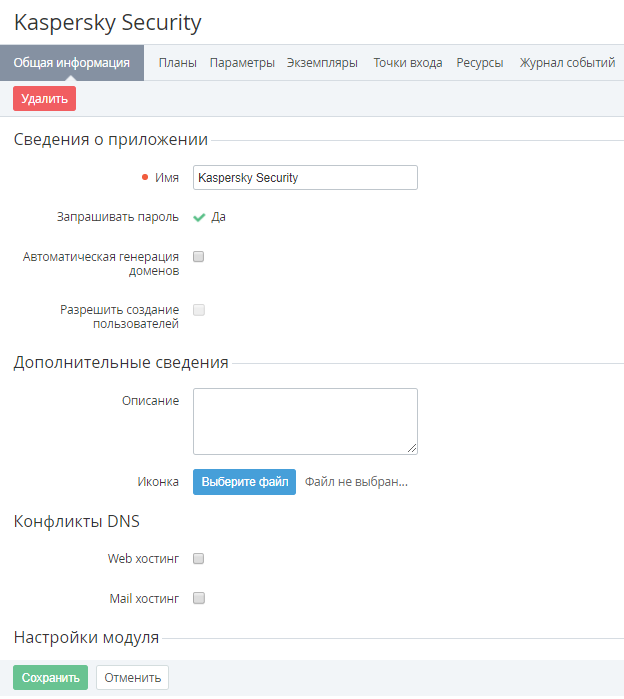Click the resize handle of the Описание textarea

coord(412,449)
